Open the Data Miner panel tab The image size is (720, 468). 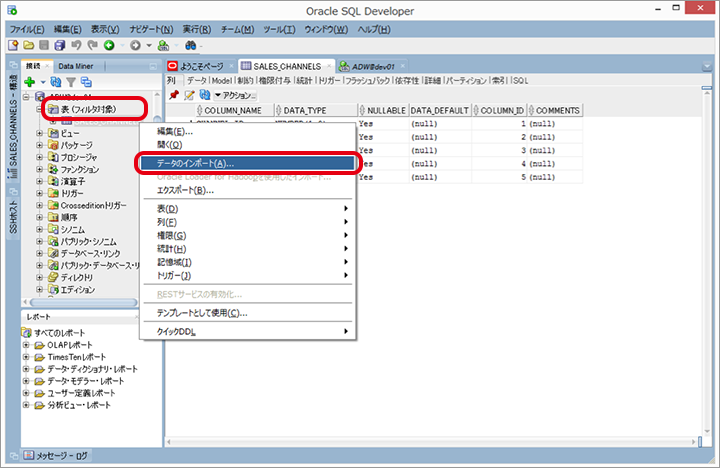click(77, 65)
